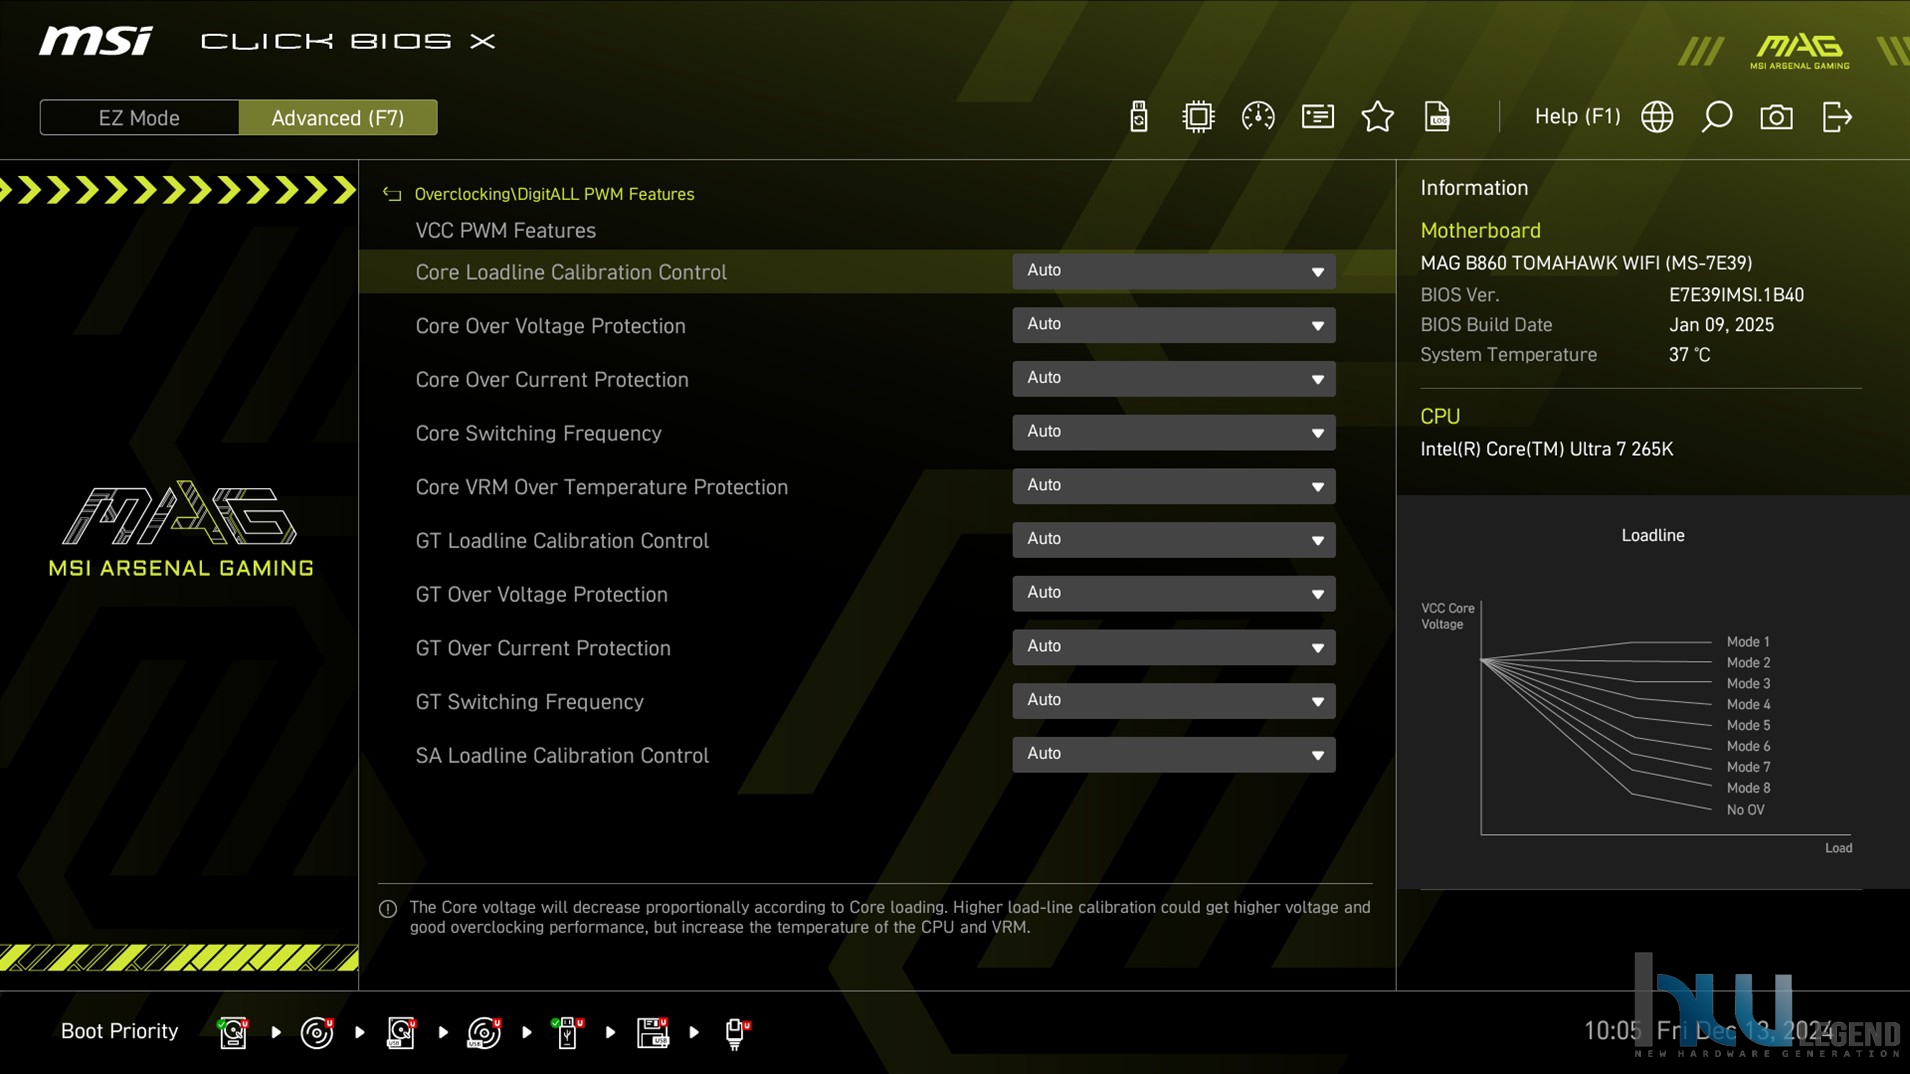Open the M-Flash USB update icon
Image resolution: width=1910 pixels, height=1074 pixels.
(x=1138, y=117)
